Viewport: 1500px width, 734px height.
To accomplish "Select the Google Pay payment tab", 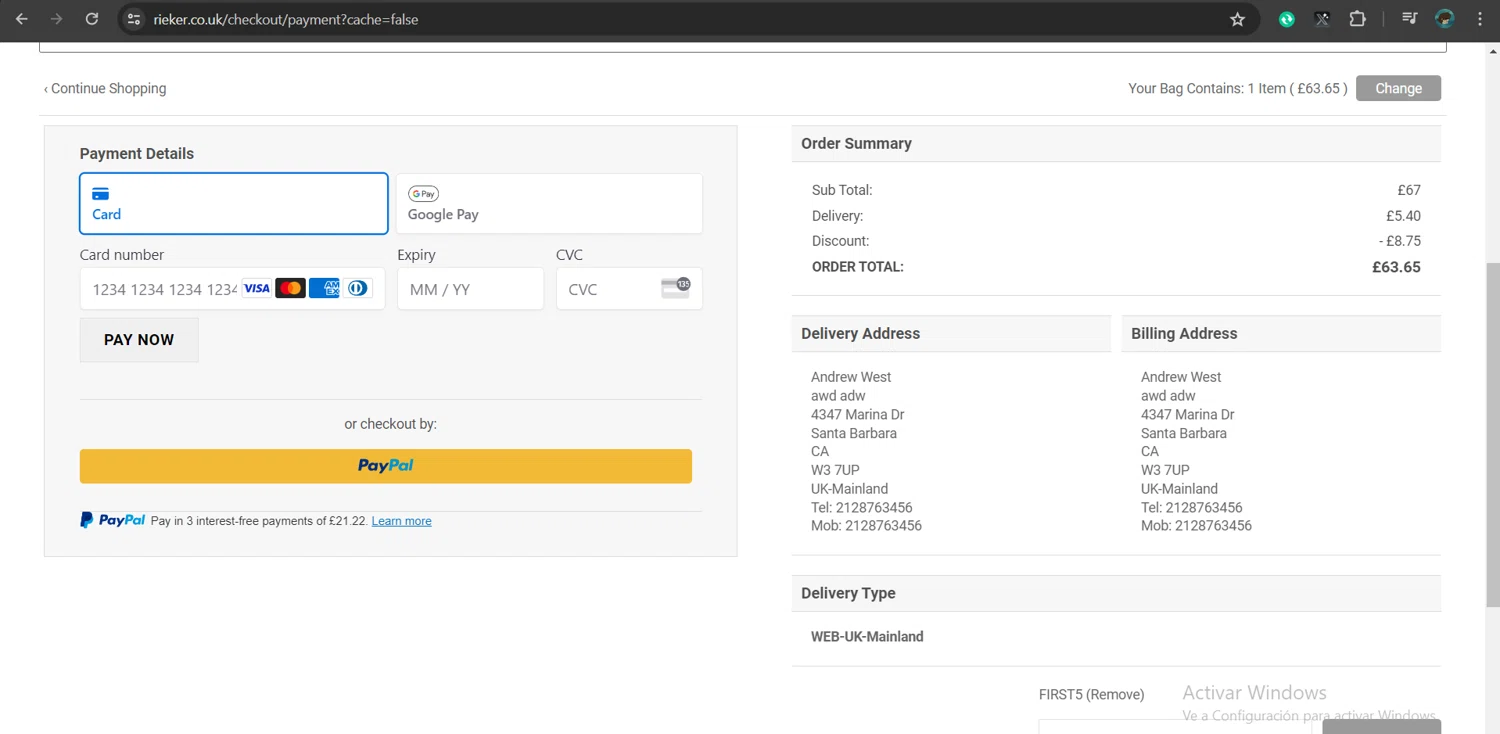I will pos(549,203).
